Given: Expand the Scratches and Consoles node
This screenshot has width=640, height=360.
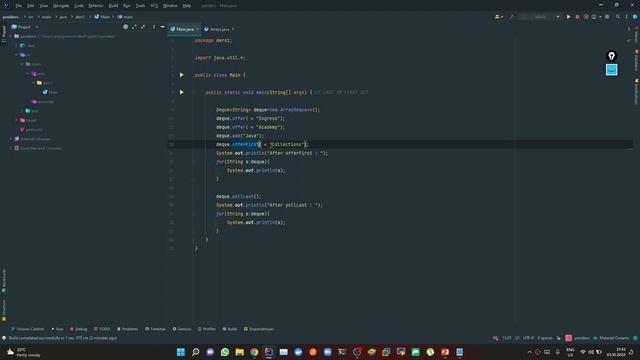Looking at the screenshot, I should pos(11,148).
